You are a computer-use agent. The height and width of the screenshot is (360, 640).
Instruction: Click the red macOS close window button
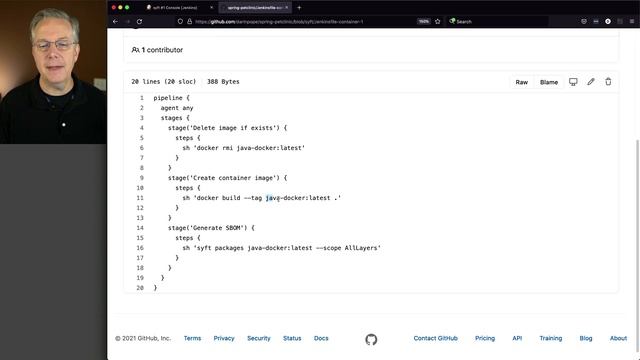[x=113, y=7]
